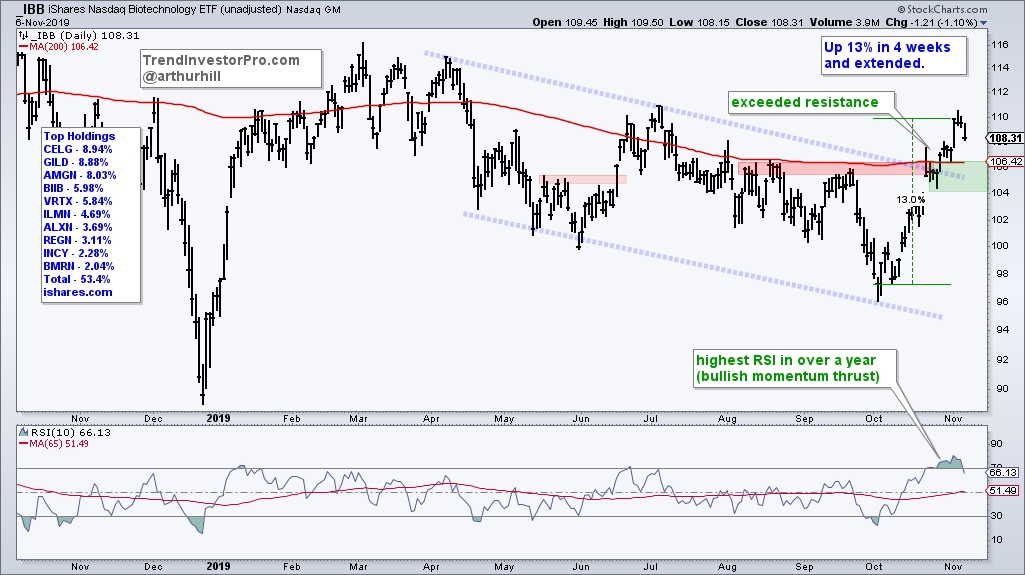This screenshot has width=1025, height=575.
Task: Click the ishares.com source link
Action: click(x=78, y=292)
